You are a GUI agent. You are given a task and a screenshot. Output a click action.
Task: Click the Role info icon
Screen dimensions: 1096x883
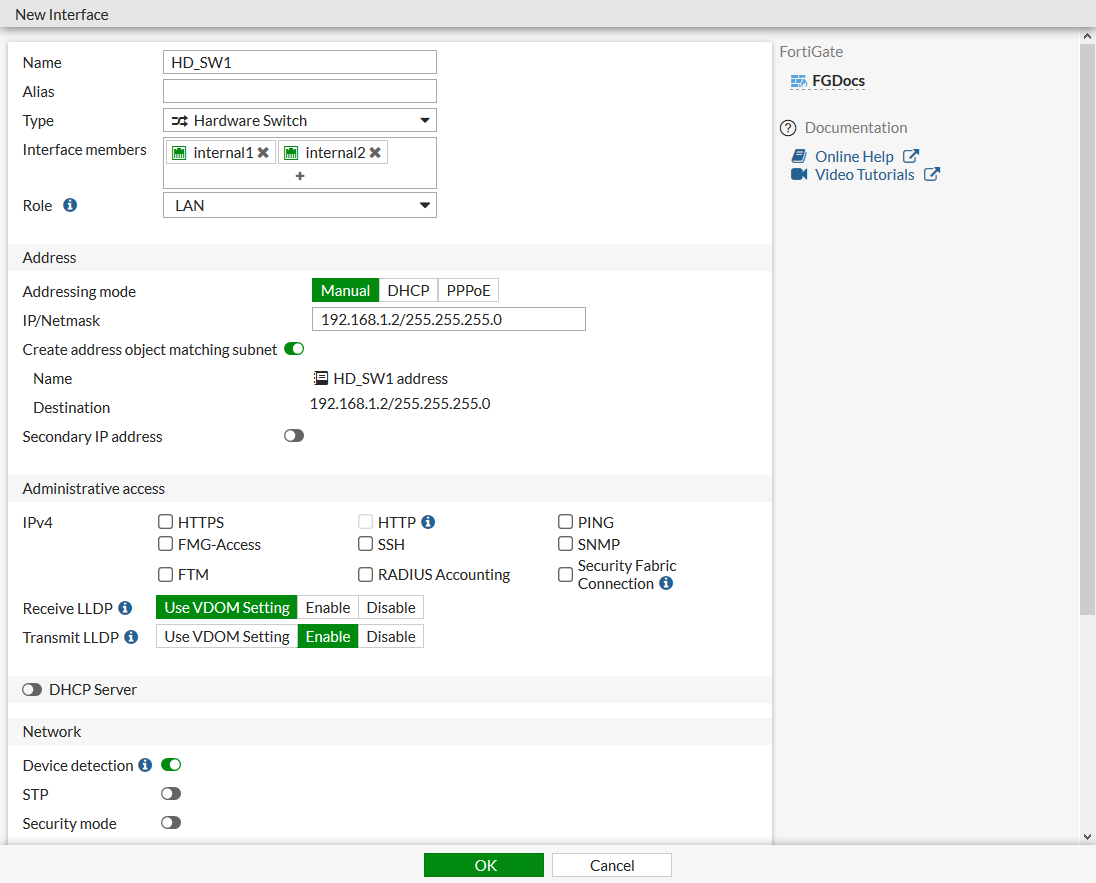tap(68, 204)
